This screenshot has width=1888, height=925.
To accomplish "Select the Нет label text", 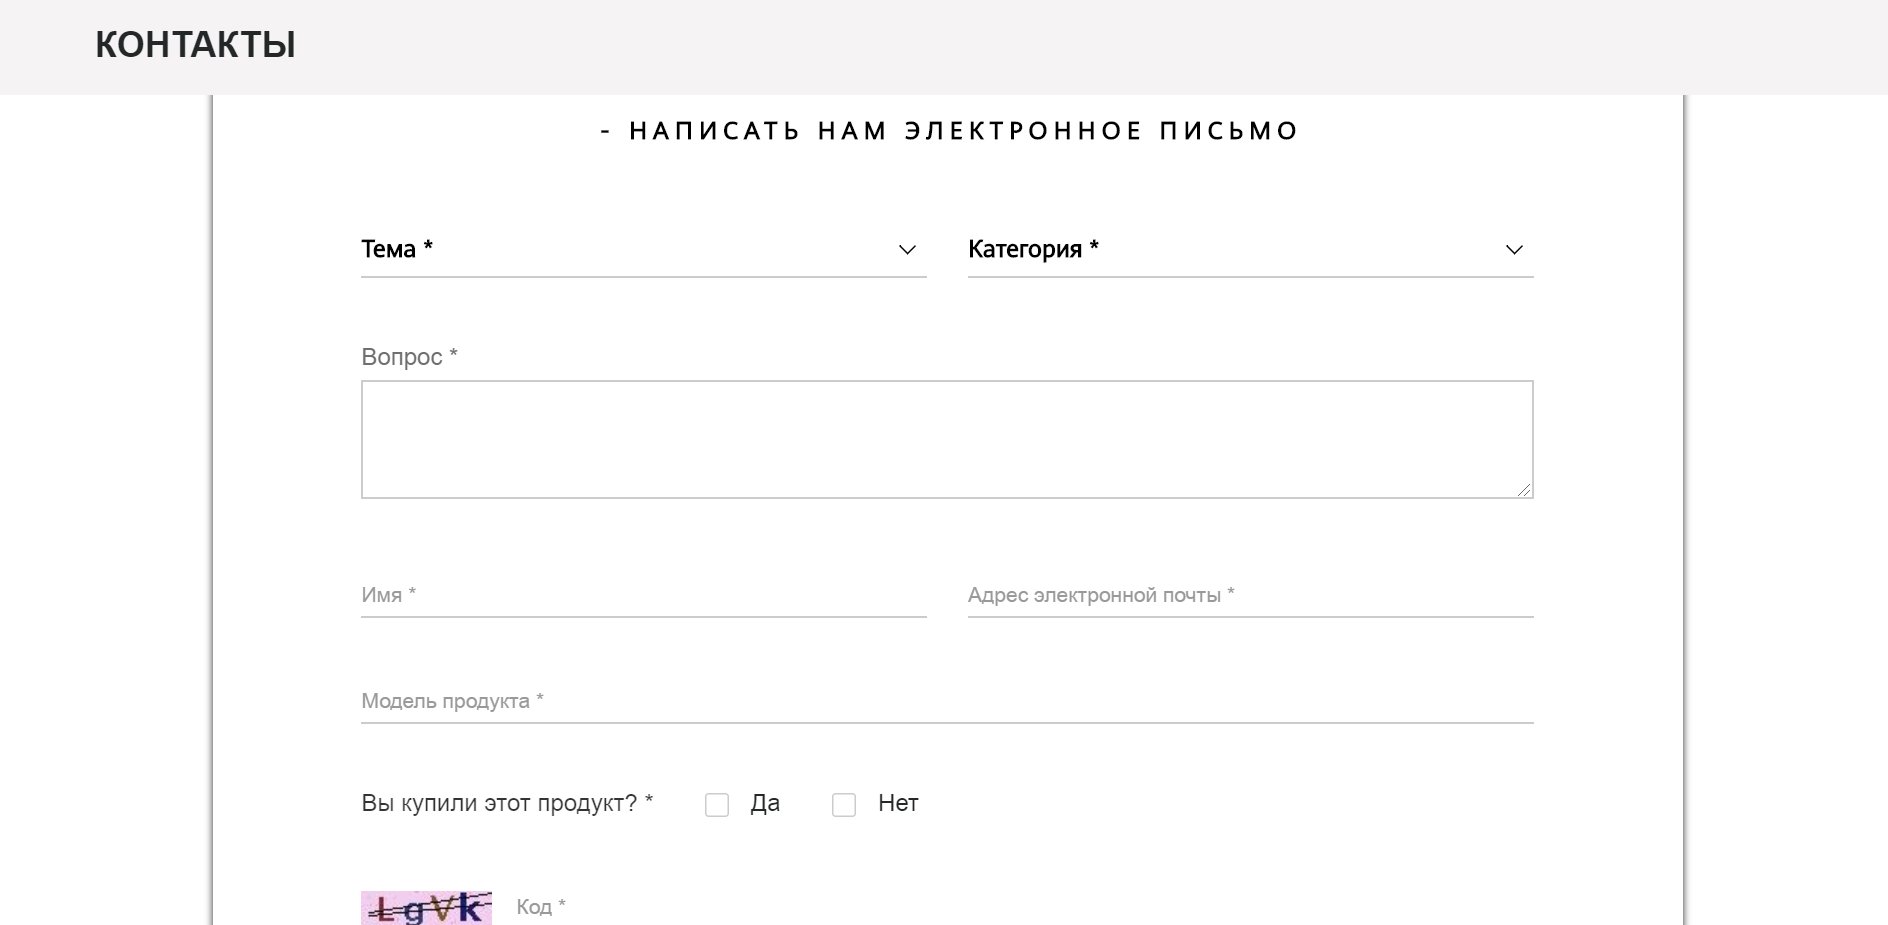I will [x=898, y=803].
